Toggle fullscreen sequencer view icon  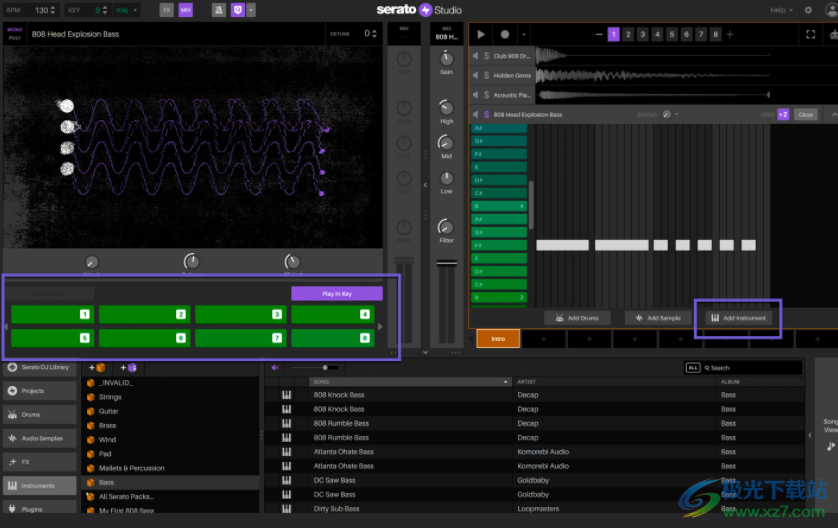pyautogui.click(x=811, y=34)
